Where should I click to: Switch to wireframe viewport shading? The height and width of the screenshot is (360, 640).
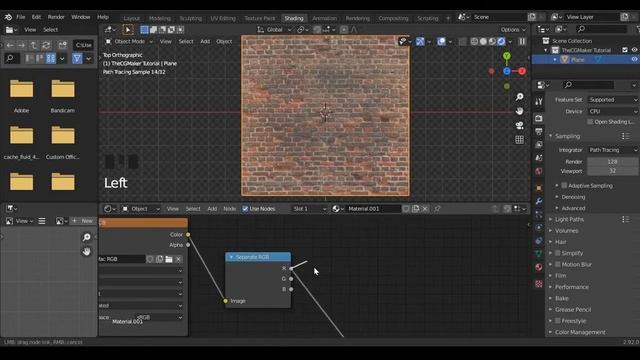pos(474,41)
